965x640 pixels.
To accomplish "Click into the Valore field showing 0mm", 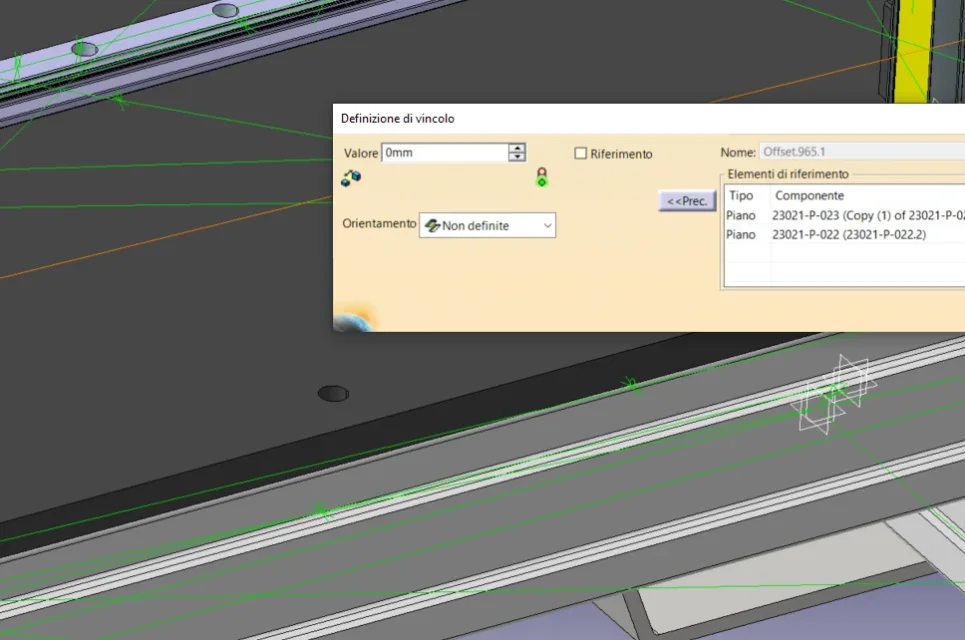I will click(445, 153).
